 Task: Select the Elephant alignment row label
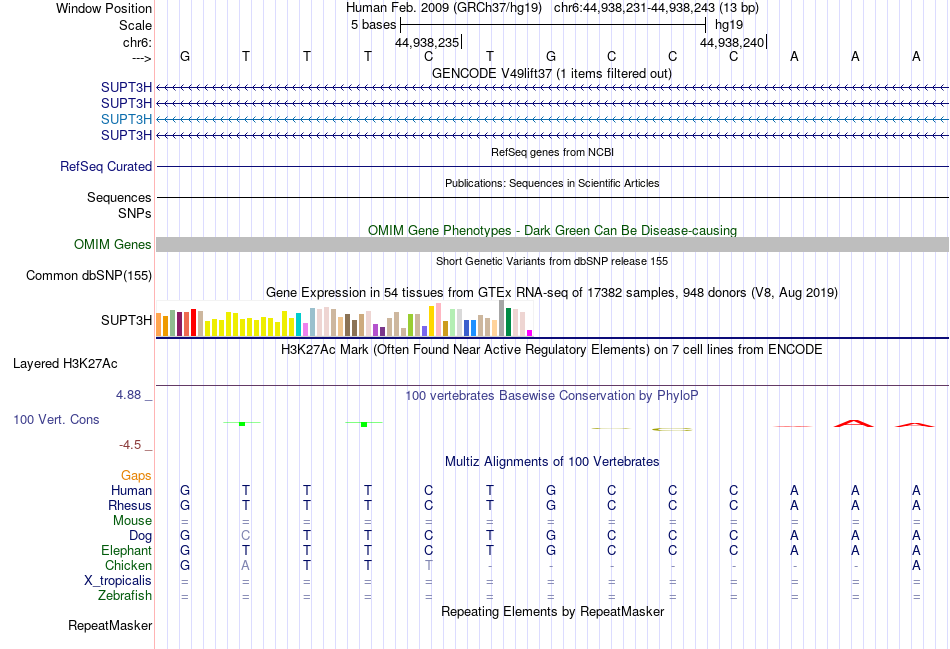126,550
